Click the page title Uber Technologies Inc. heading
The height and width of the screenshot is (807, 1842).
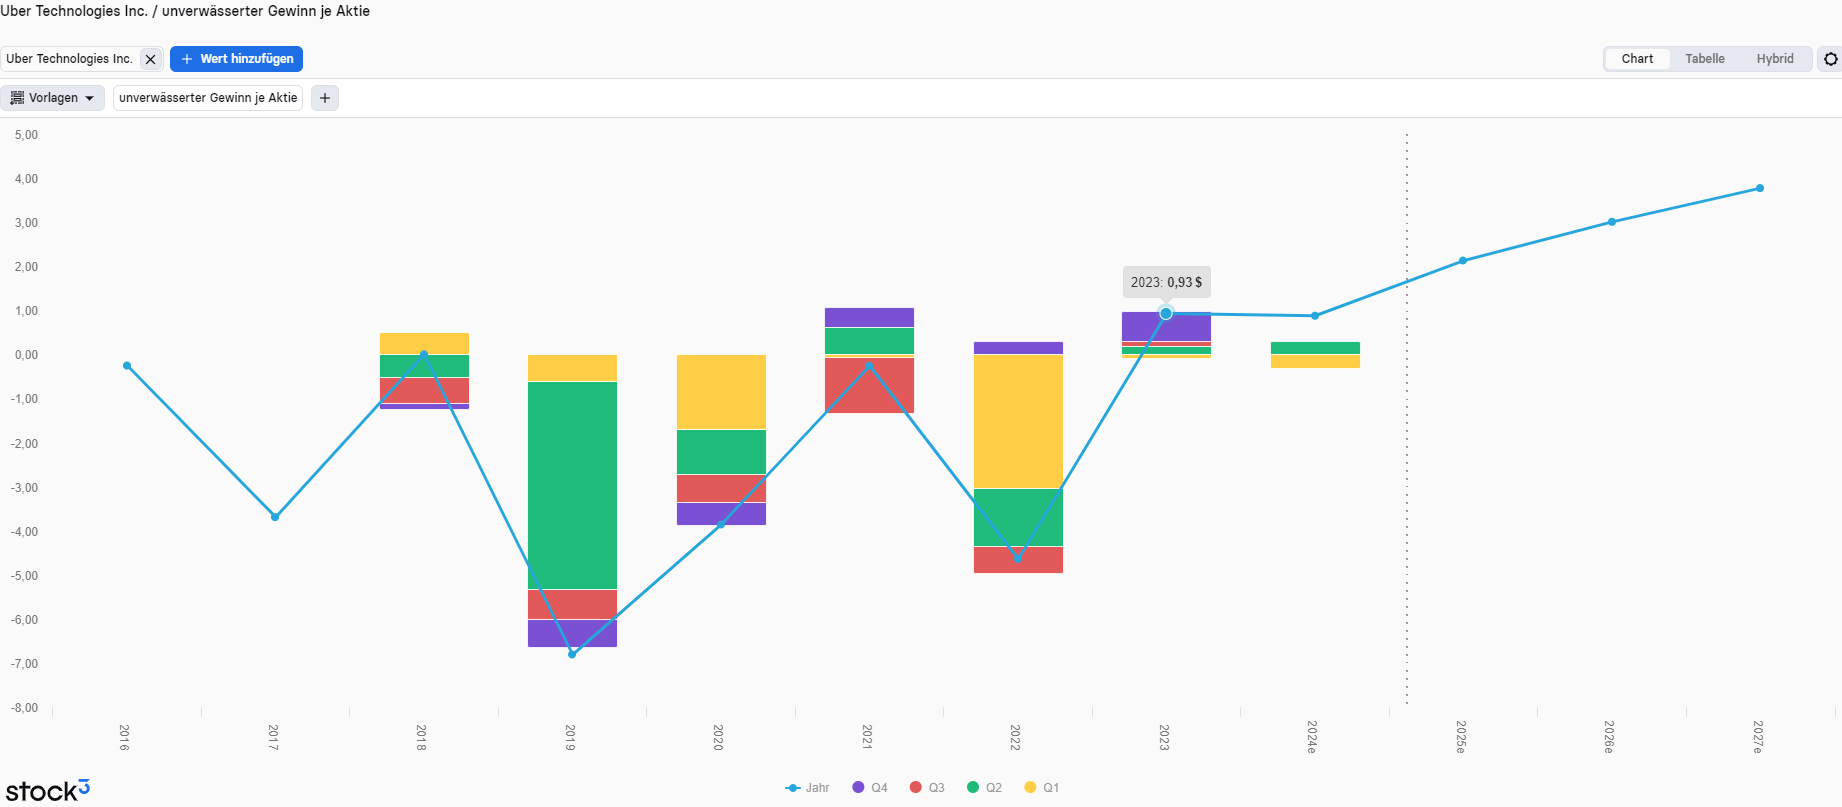click(185, 11)
